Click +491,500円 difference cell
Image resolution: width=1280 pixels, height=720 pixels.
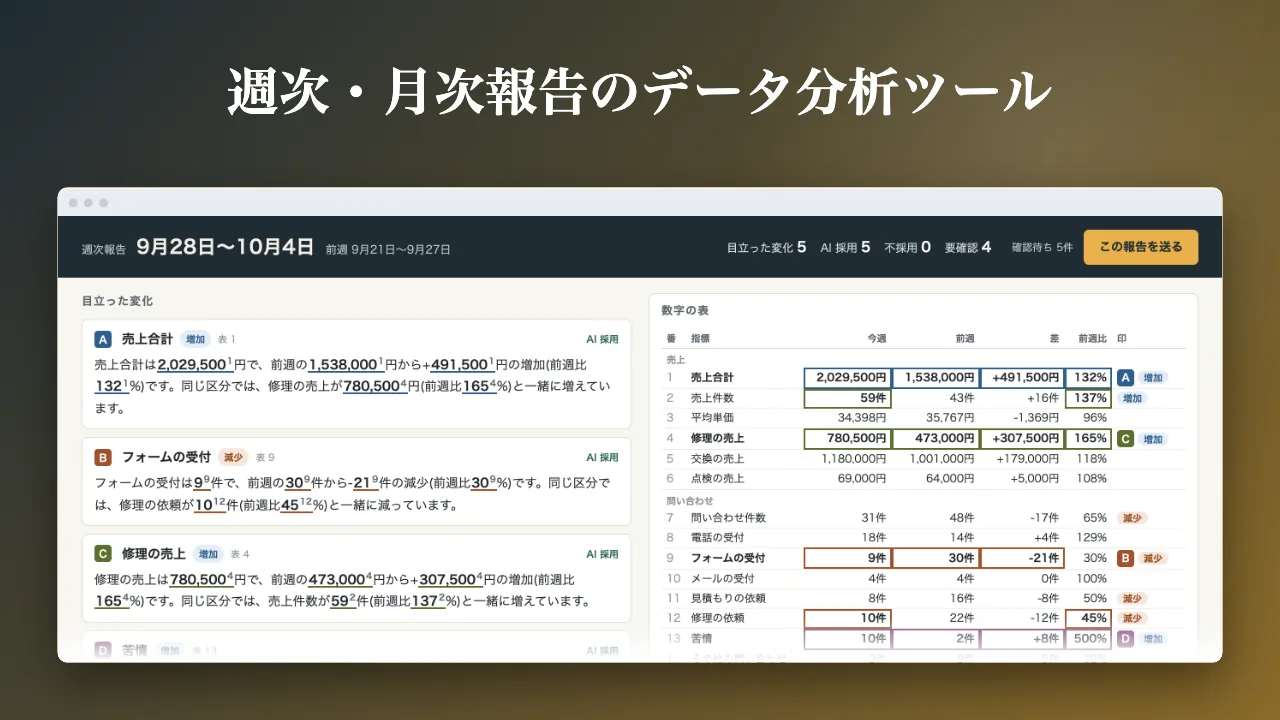point(1023,378)
